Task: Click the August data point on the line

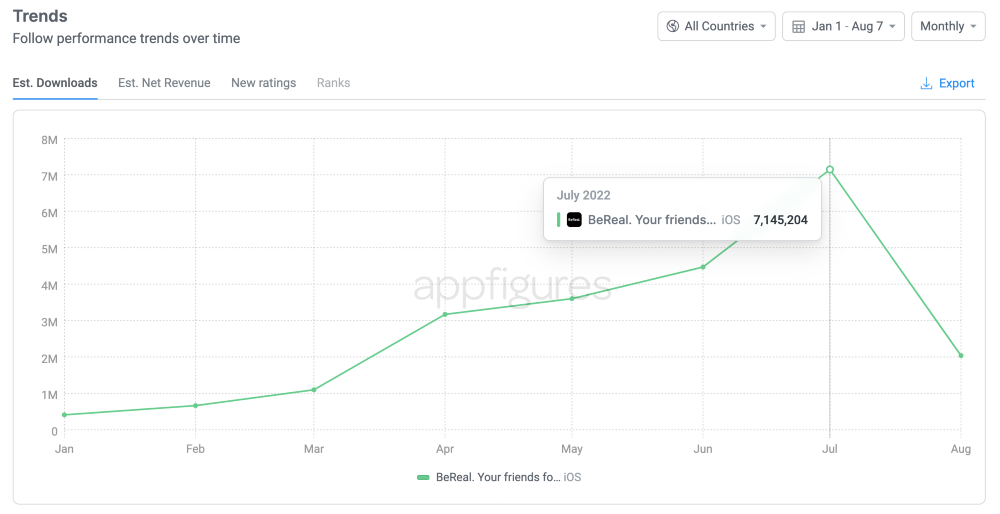Action: [x=961, y=355]
